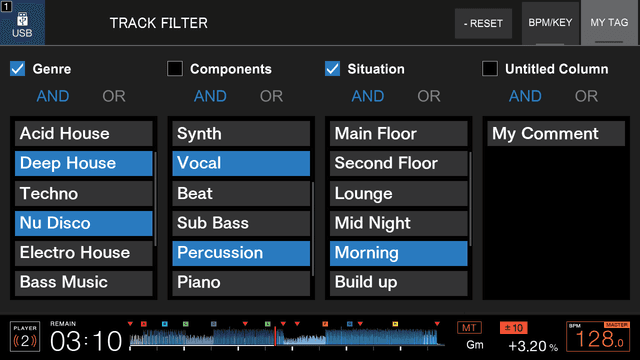Click the ±10 tempo range badge
Screen dimensions: 640x360
[513, 328]
